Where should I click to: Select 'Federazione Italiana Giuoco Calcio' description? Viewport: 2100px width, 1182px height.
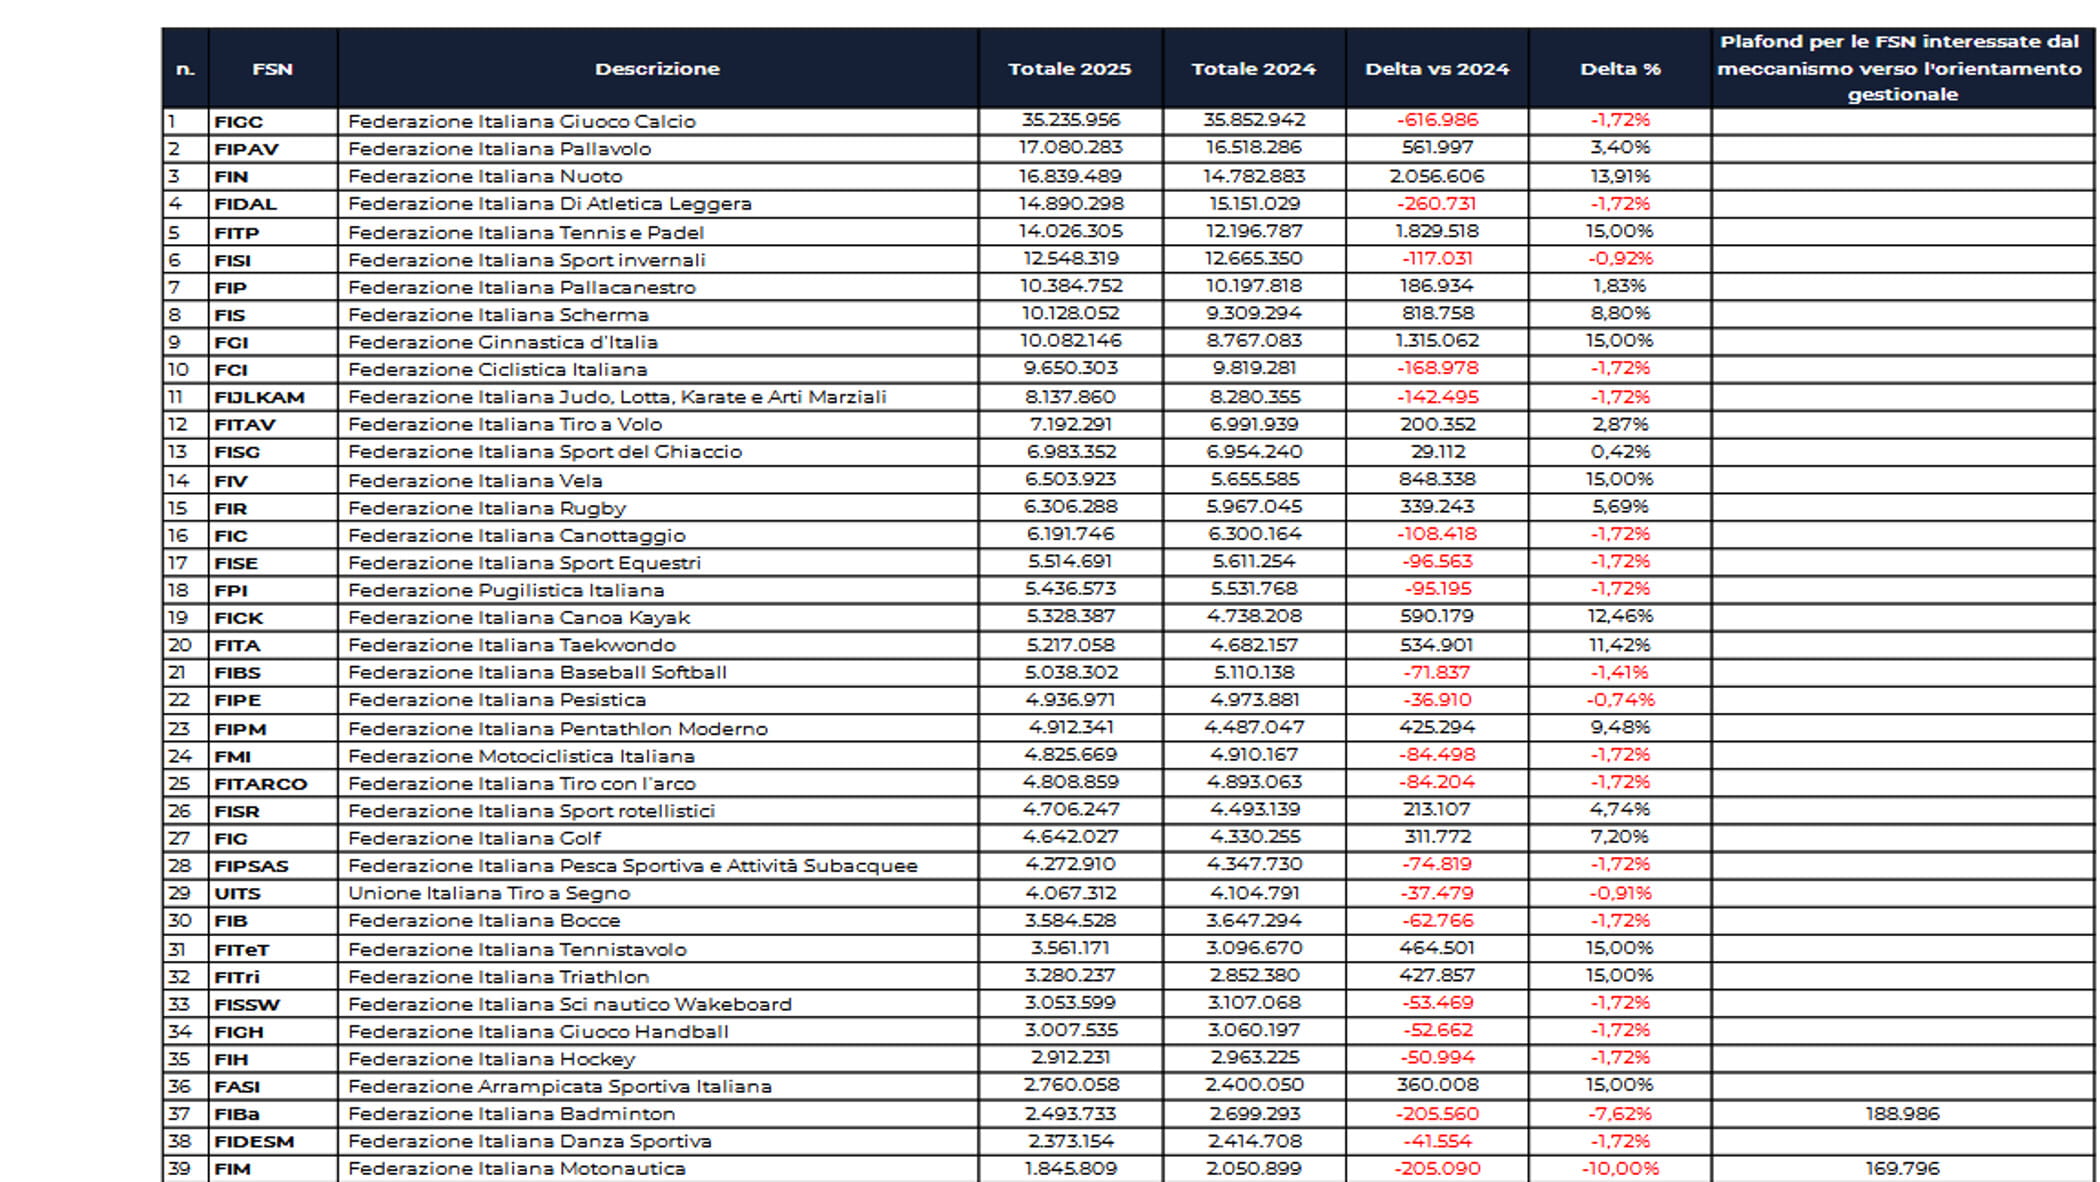[x=522, y=121]
